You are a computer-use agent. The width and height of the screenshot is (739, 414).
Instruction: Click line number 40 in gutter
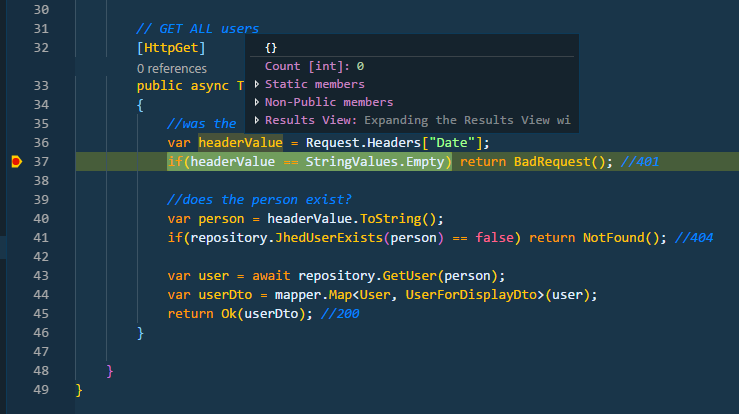click(x=41, y=219)
